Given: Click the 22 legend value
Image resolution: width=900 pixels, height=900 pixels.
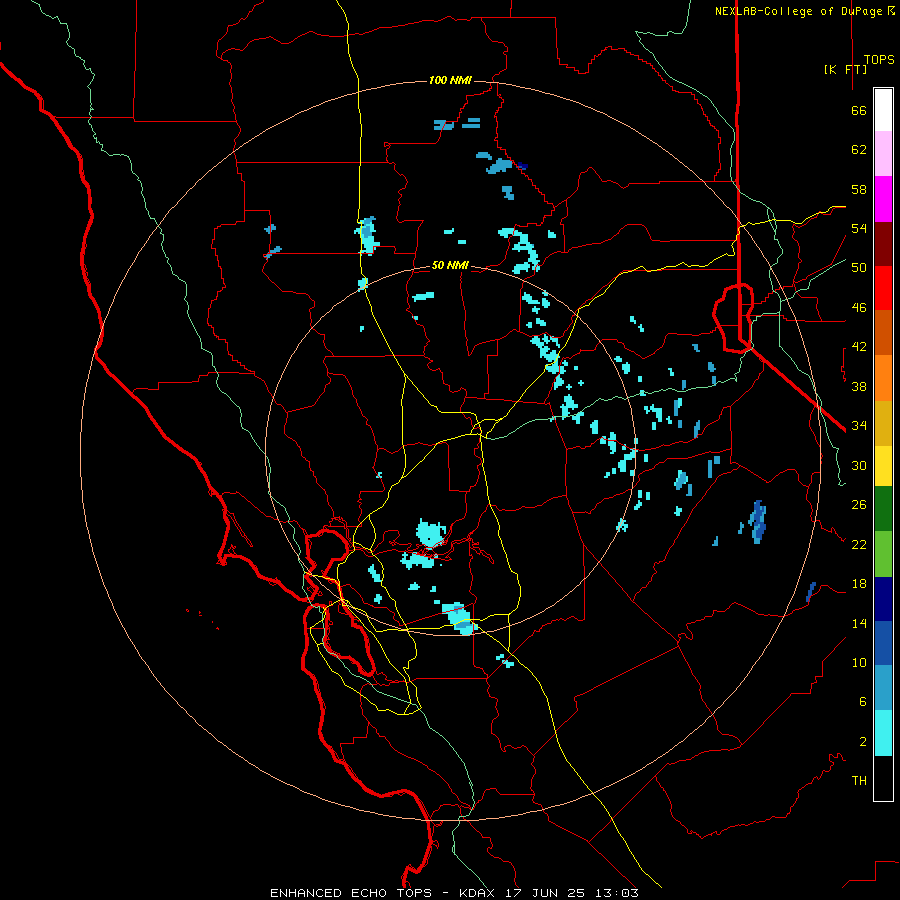Looking at the screenshot, I should [x=859, y=545].
